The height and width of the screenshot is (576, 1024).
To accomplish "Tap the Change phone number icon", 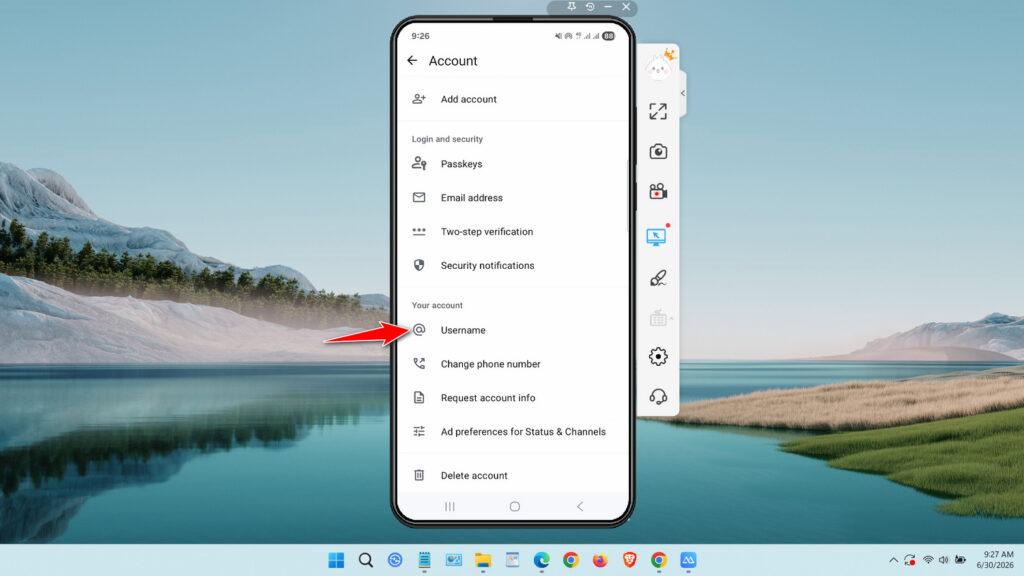I will coord(419,364).
